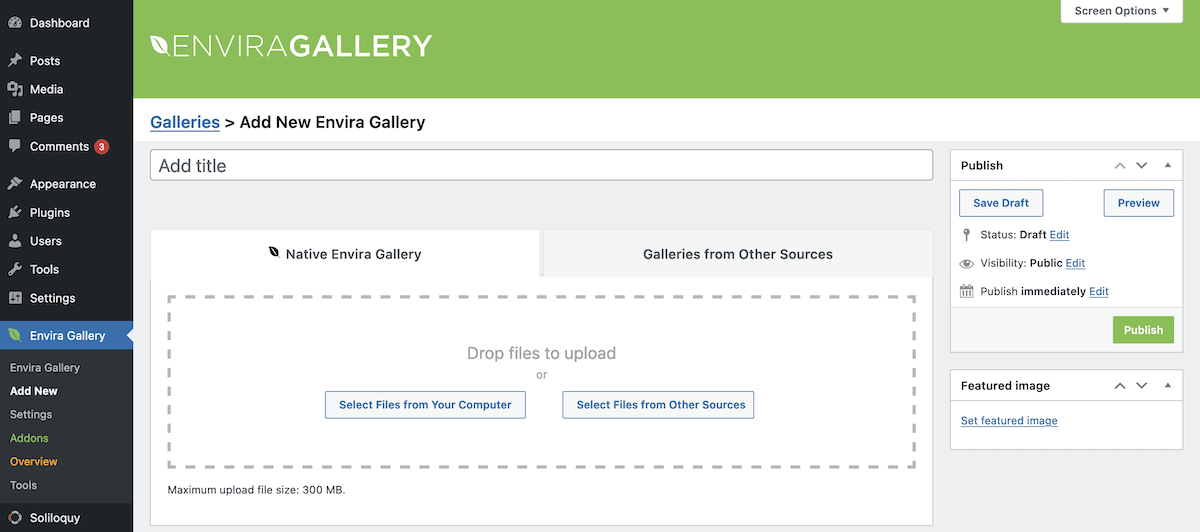
Task: Click Select Files from Your Computer
Action: pyautogui.click(x=425, y=405)
